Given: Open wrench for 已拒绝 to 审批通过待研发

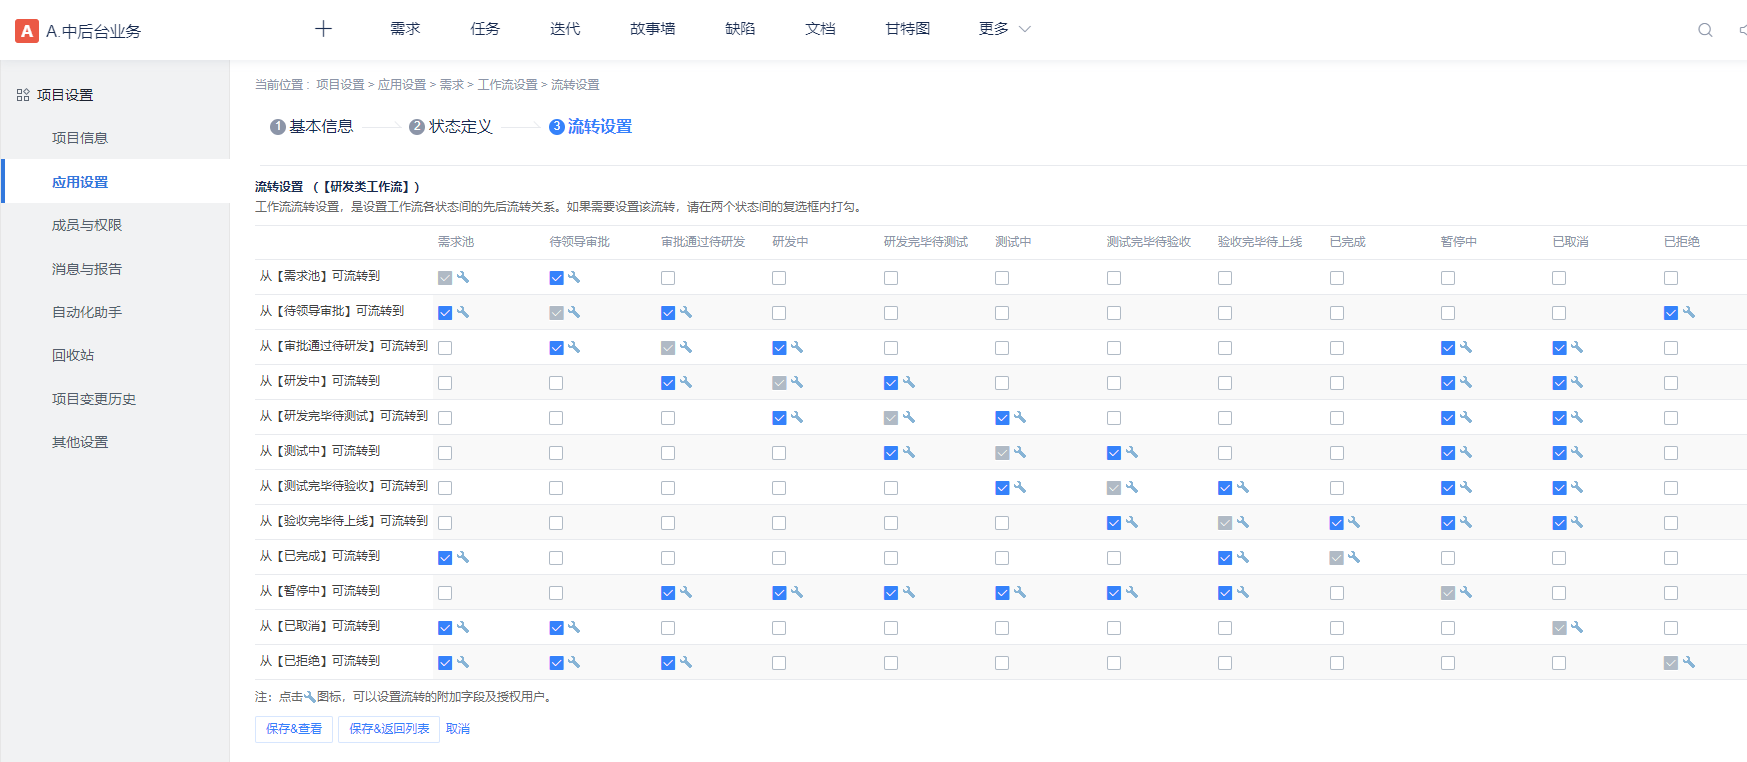Looking at the screenshot, I should 686,662.
